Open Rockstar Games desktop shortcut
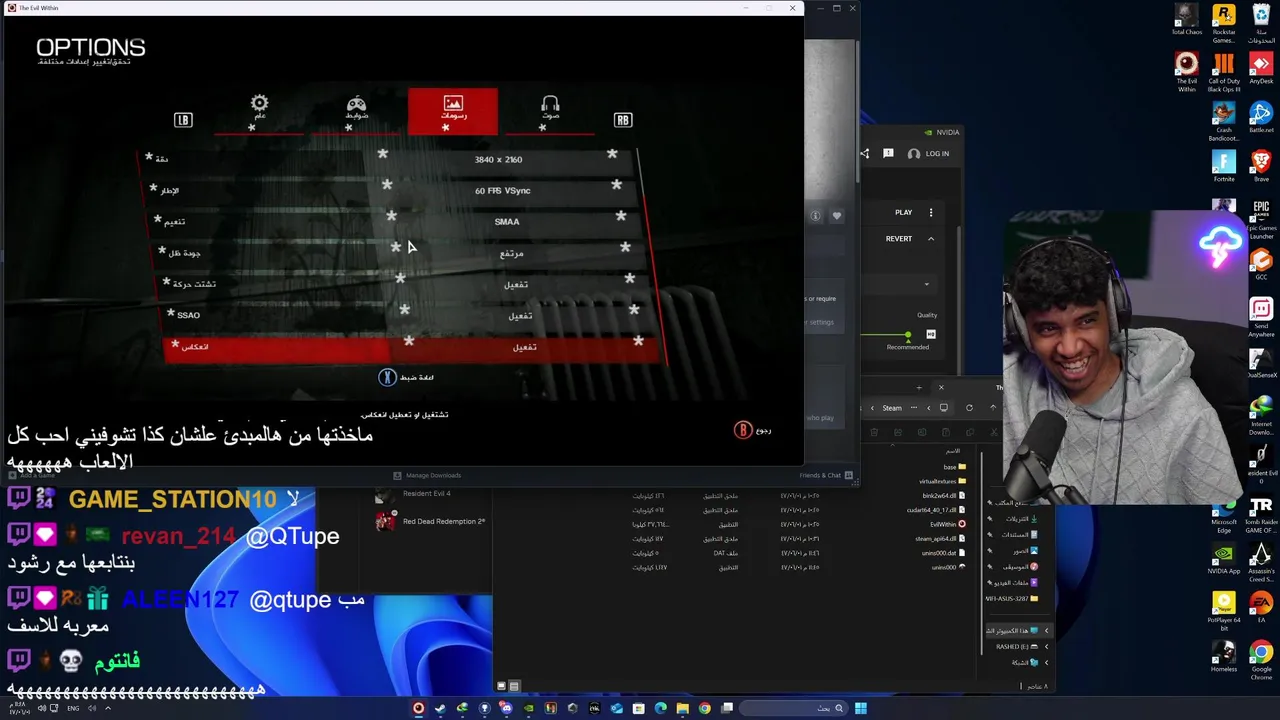The width and height of the screenshot is (1280, 720). [1224, 24]
